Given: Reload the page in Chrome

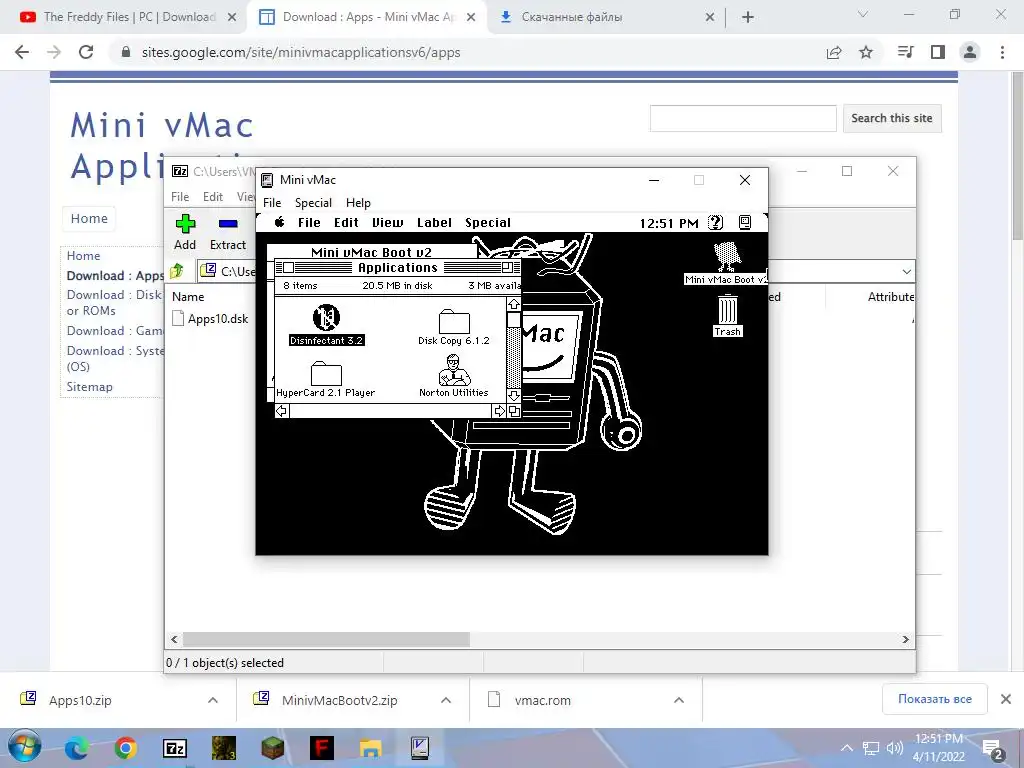Looking at the screenshot, I should point(86,52).
